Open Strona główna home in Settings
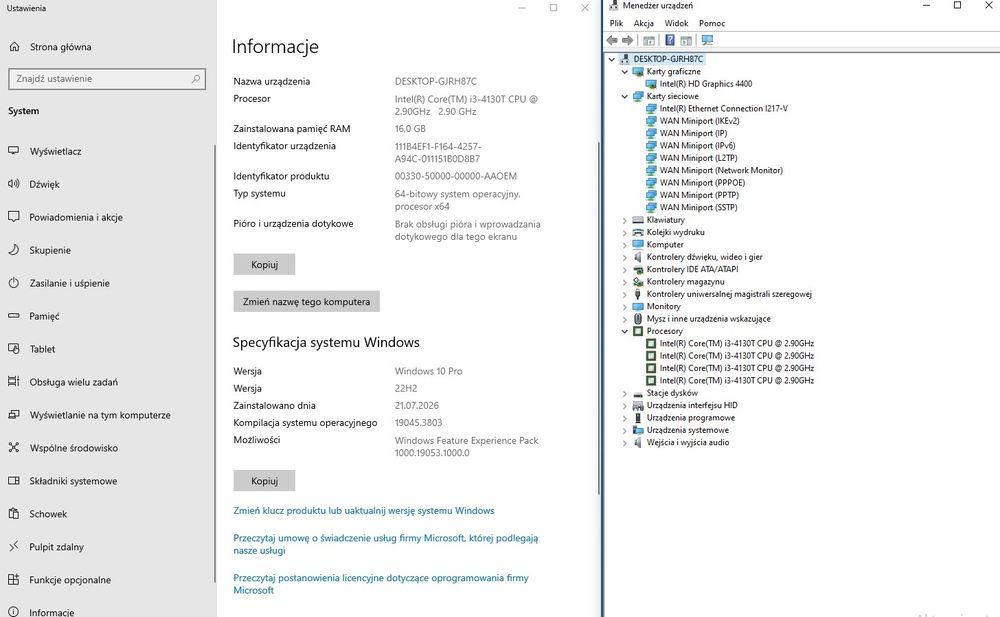Screen dimensions: 1000x617 [61, 47]
